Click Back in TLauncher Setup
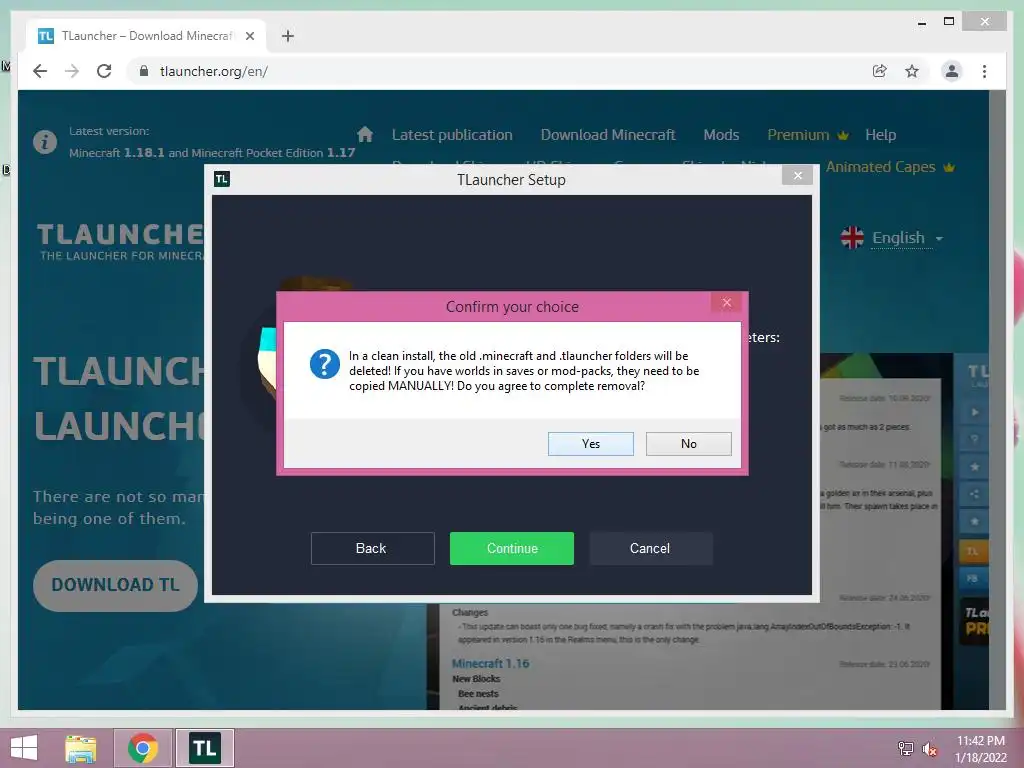The height and width of the screenshot is (768, 1024). [x=372, y=549]
